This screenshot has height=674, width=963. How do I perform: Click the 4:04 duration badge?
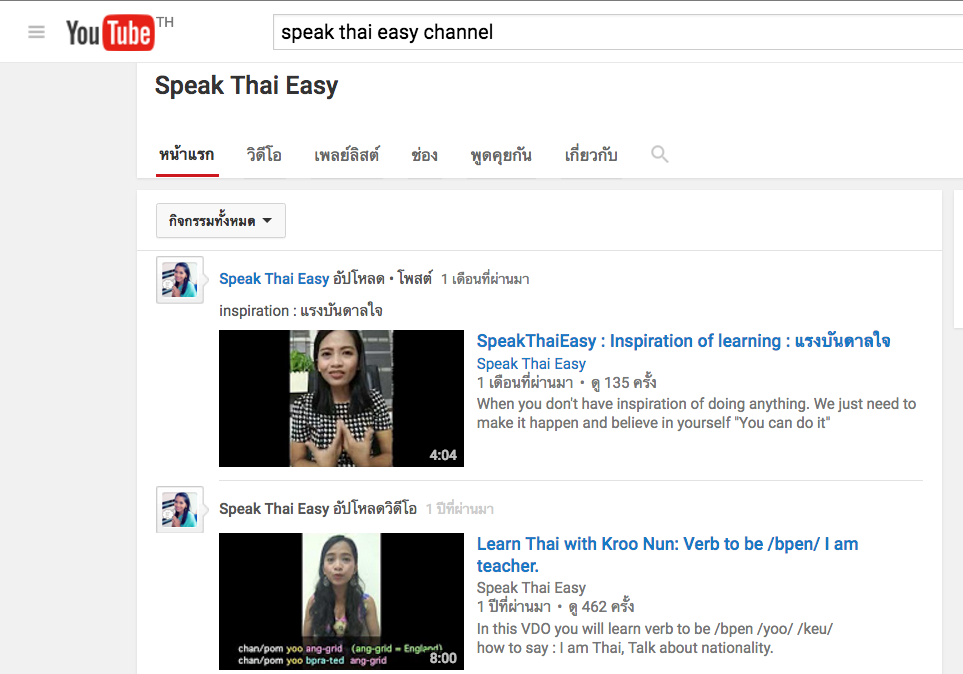tap(443, 455)
